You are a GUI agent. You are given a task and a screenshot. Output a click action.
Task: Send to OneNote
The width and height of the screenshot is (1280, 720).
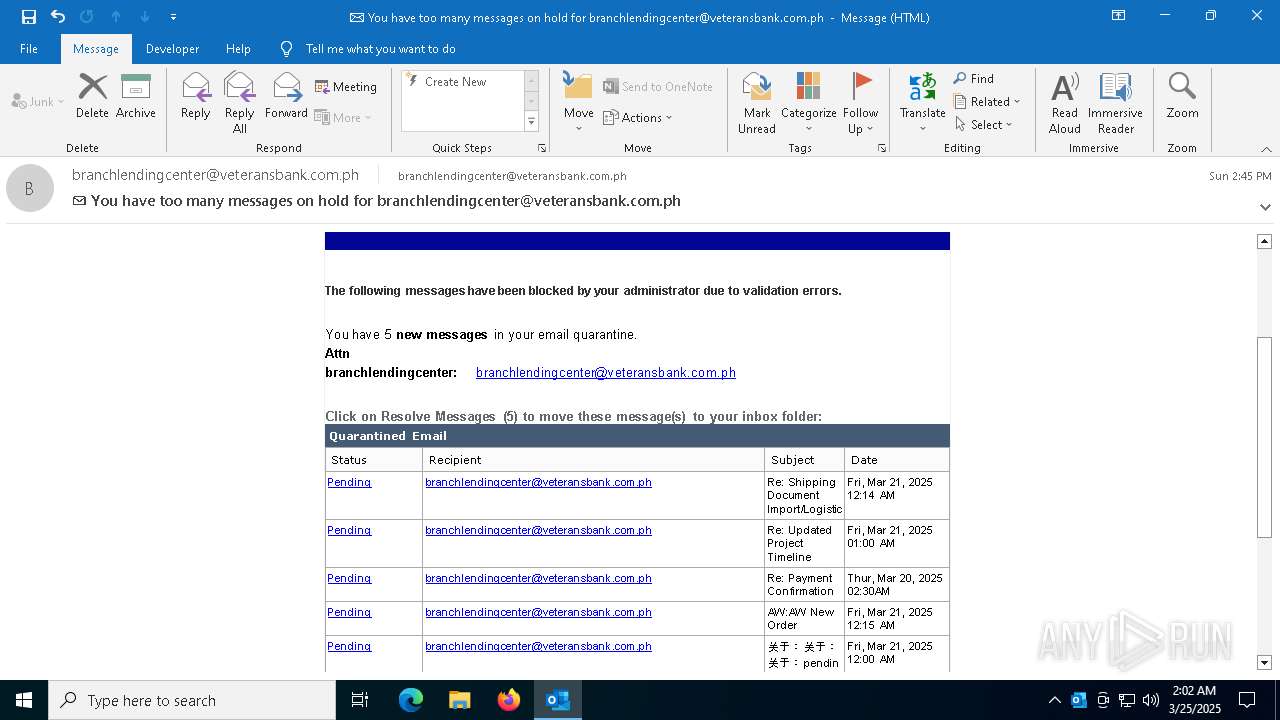coord(658,87)
